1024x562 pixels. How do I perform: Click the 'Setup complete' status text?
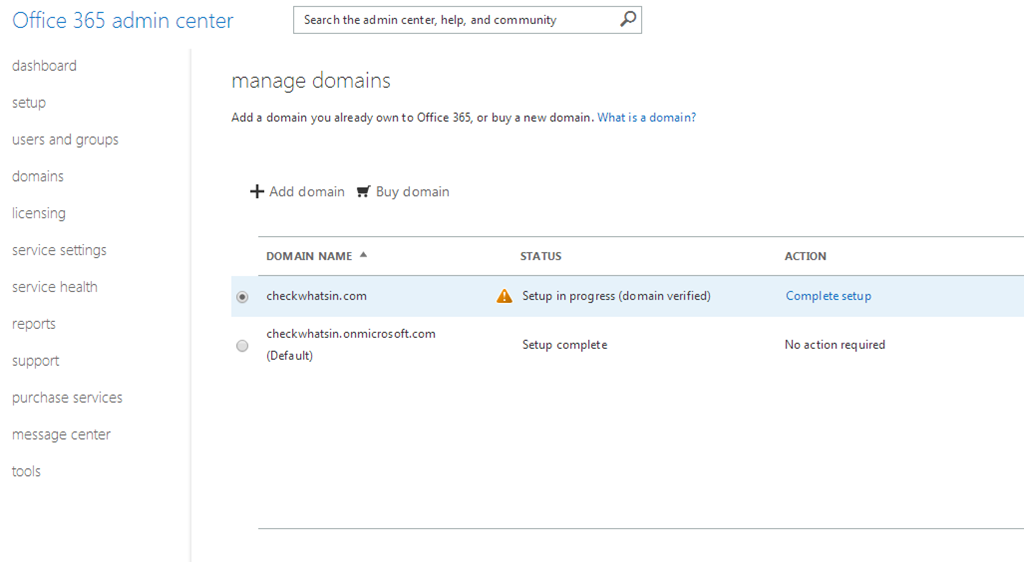(x=564, y=345)
